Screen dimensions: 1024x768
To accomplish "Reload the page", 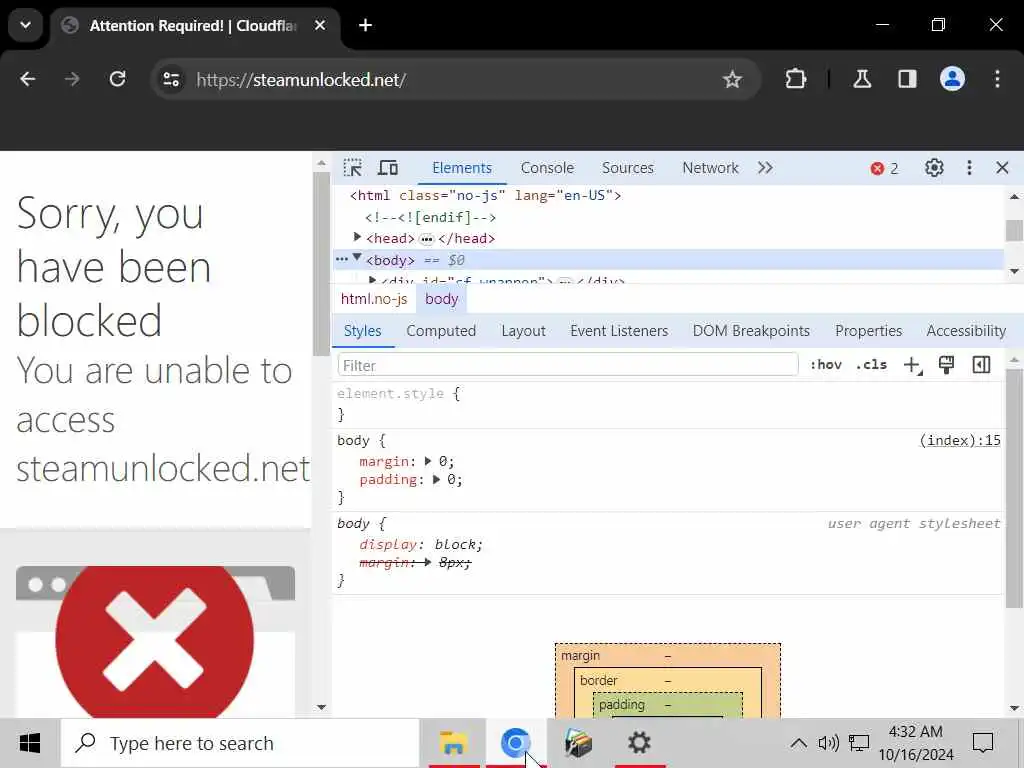I will point(118,79).
